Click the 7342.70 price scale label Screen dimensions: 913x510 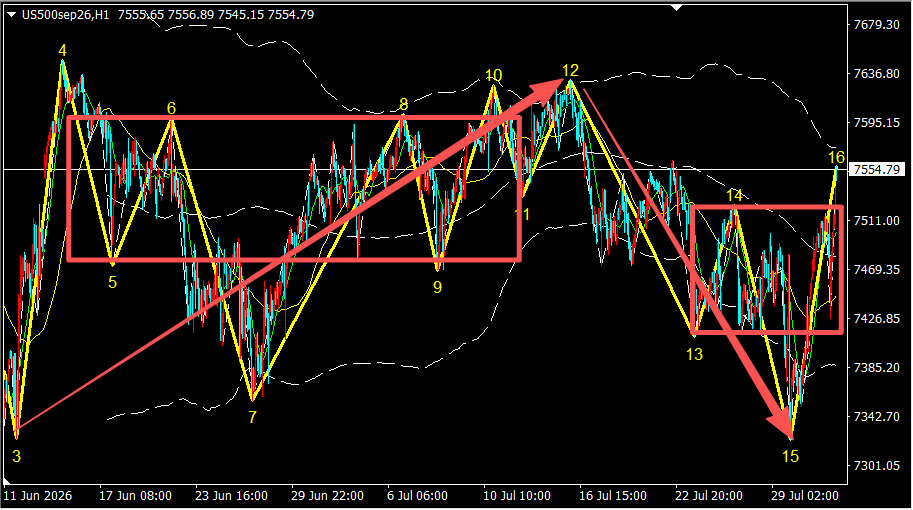[x=876, y=416]
